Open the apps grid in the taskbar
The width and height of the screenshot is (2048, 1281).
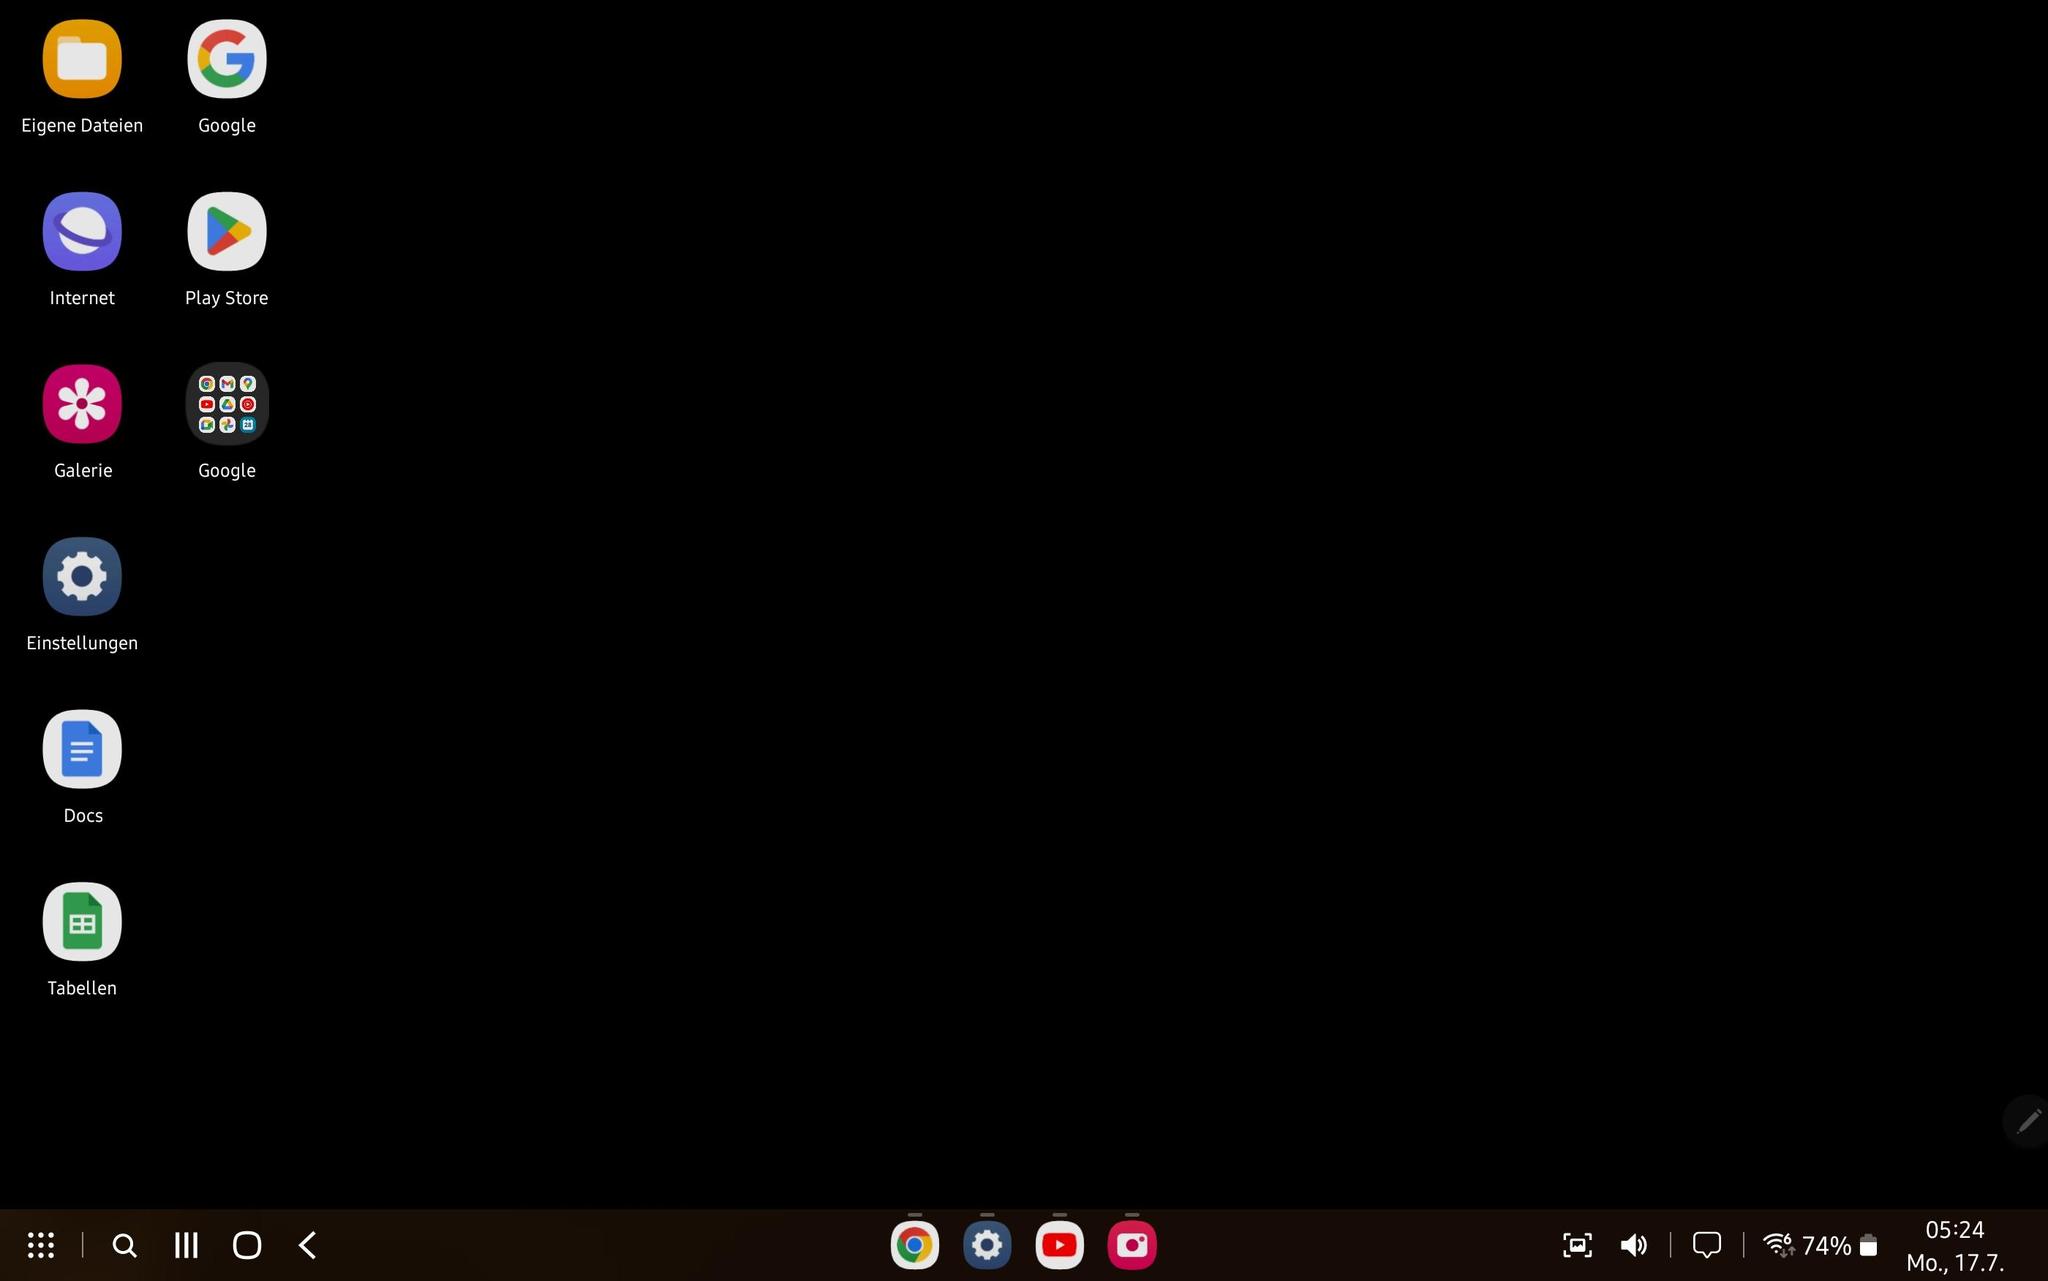pos(41,1245)
